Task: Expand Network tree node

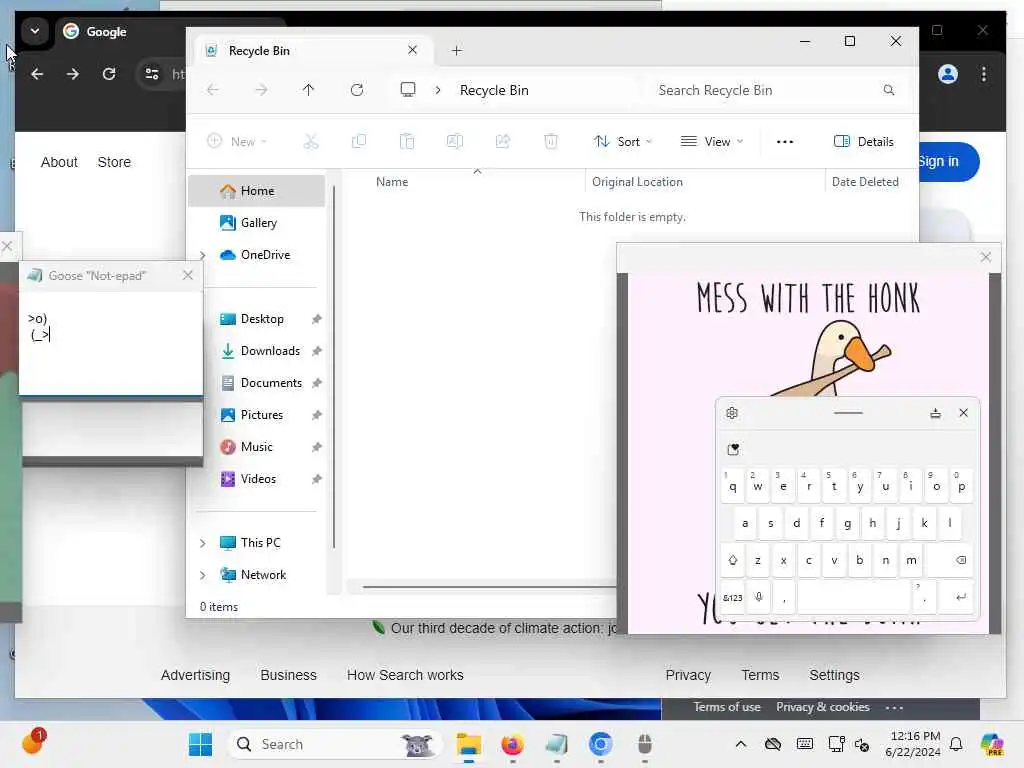Action: [202, 575]
